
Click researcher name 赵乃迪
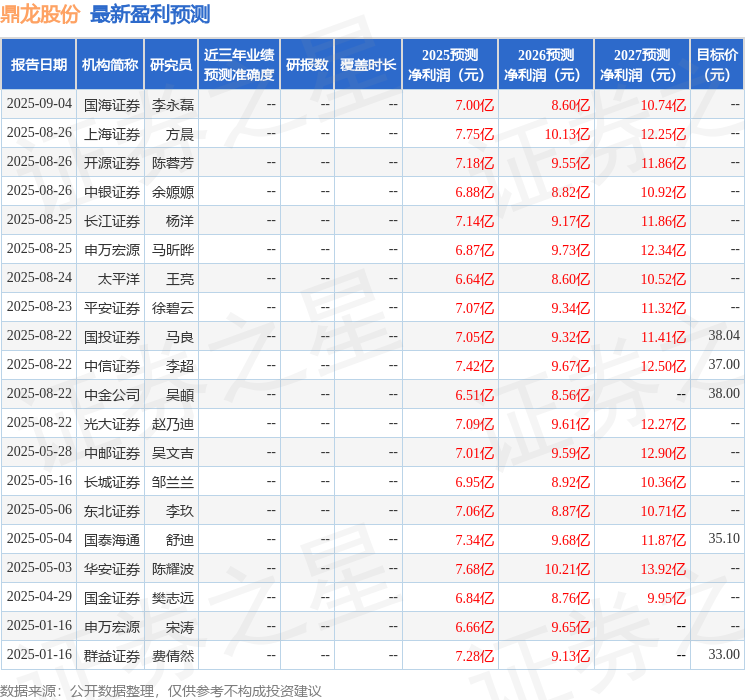point(173,424)
